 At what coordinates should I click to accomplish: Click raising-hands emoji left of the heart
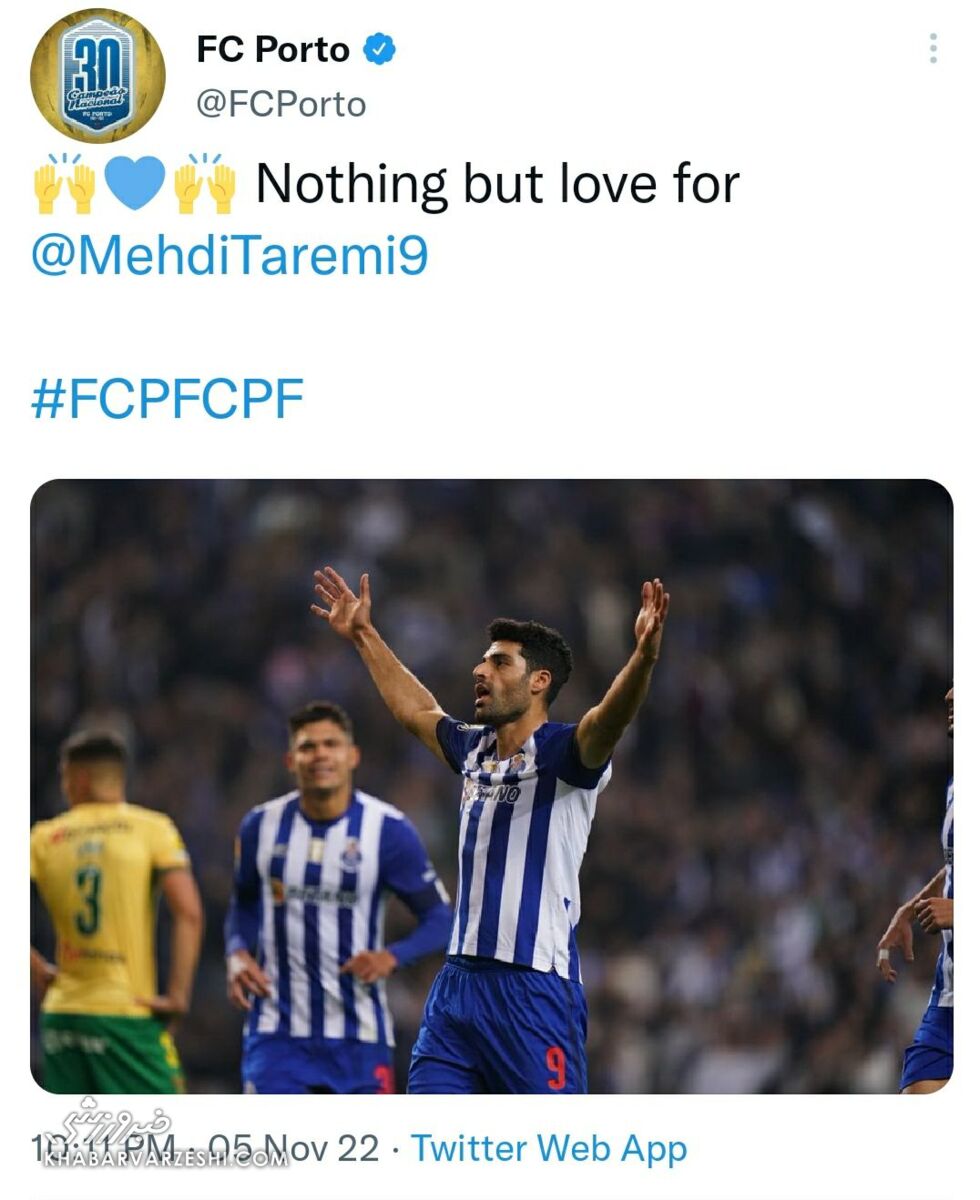pos(64,183)
